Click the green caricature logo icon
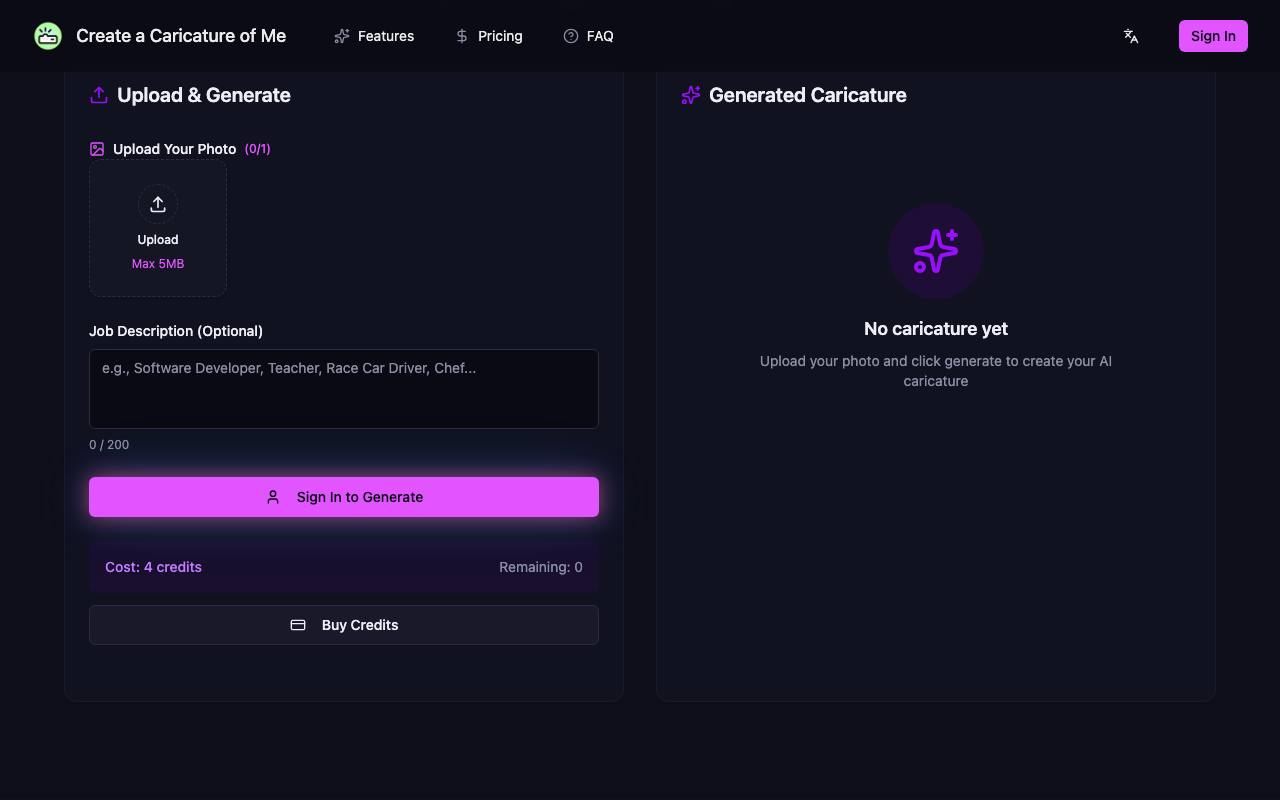Image resolution: width=1280 pixels, height=800 pixels. click(x=48, y=36)
